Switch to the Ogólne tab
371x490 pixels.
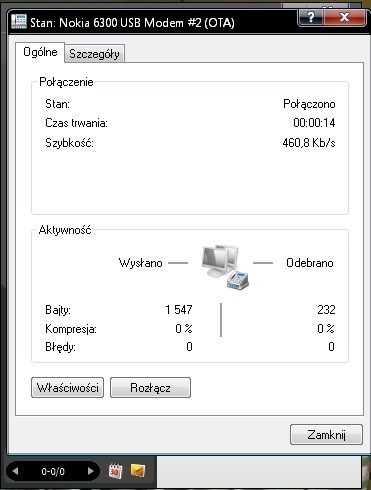40,52
